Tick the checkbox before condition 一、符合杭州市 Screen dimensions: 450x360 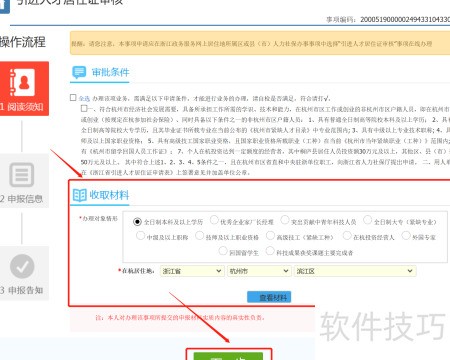coord(84,108)
